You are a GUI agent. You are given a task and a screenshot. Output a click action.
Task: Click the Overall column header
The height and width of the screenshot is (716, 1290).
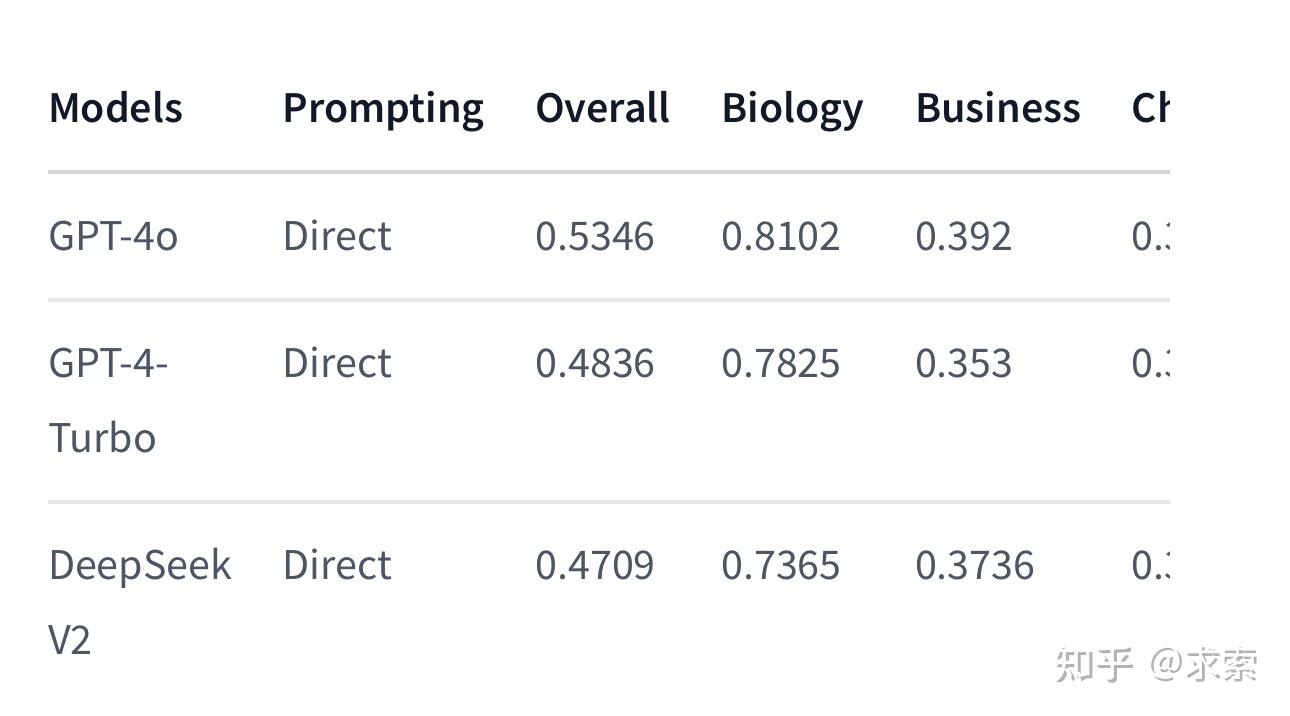coord(602,108)
